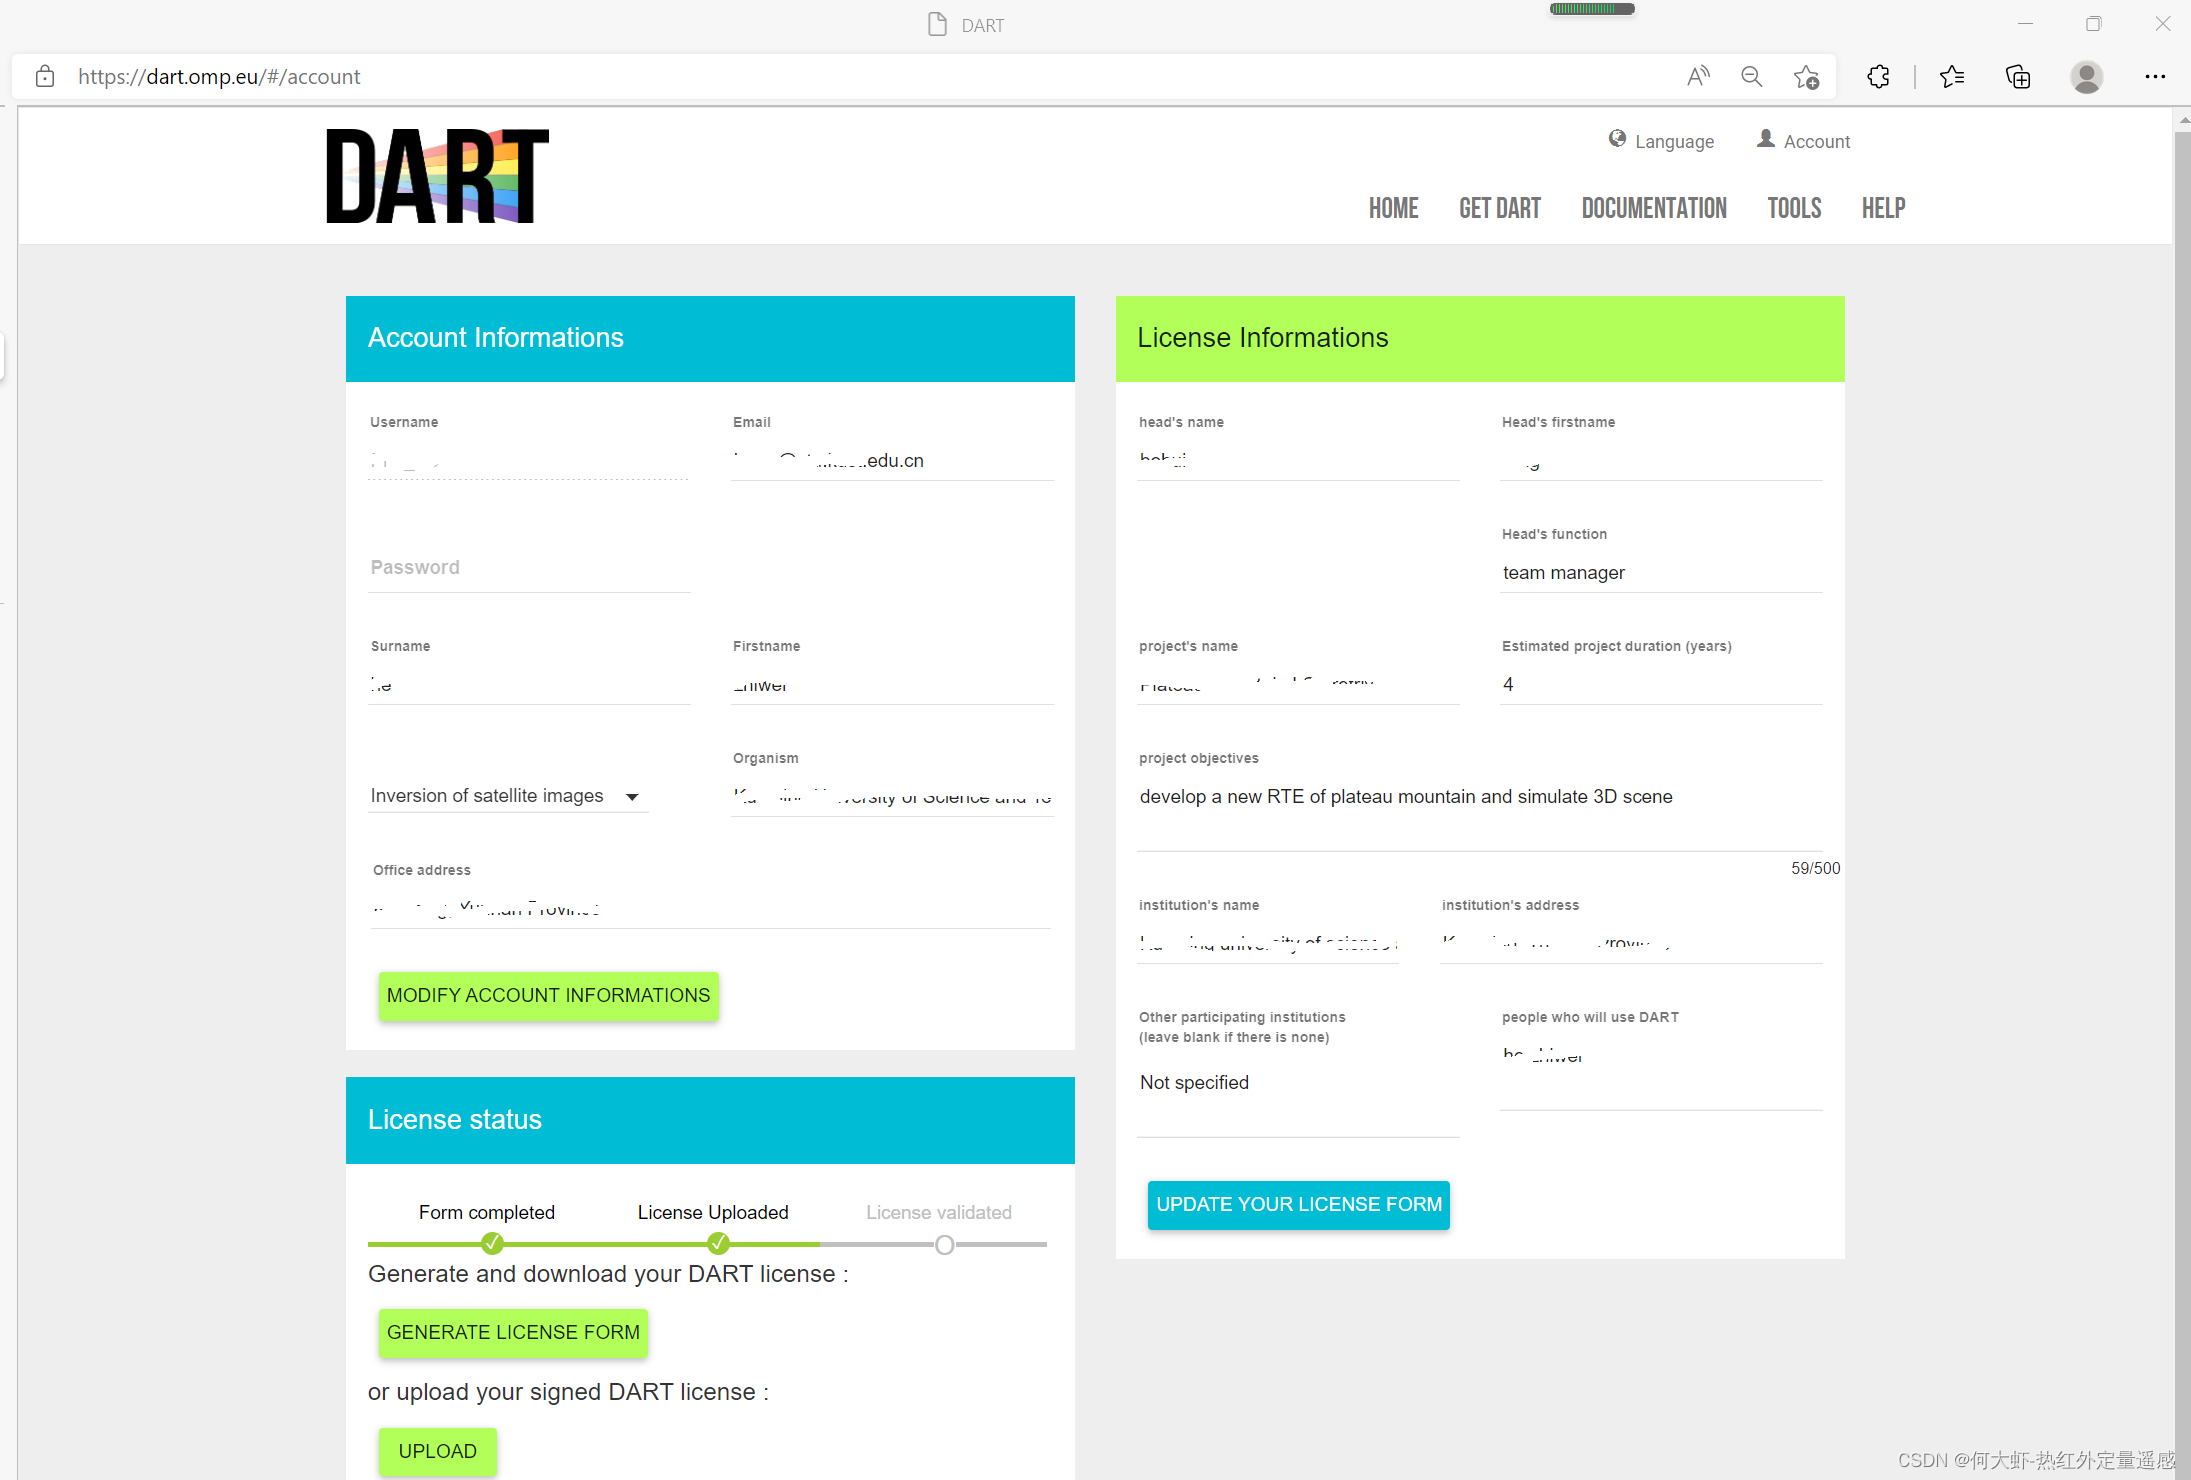Image resolution: width=2191 pixels, height=1480 pixels.
Task: Click the Form completed checkmark
Action: [492, 1243]
